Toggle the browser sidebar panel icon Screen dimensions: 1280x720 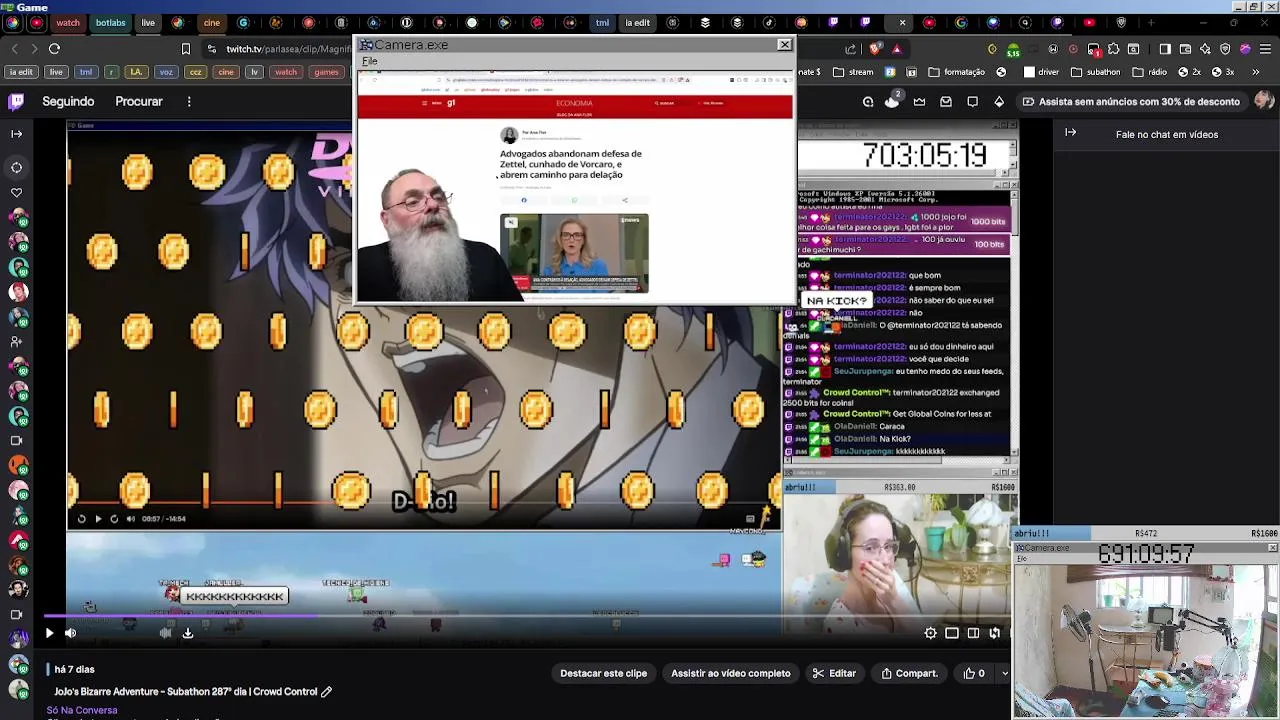(x=1164, y=48)
